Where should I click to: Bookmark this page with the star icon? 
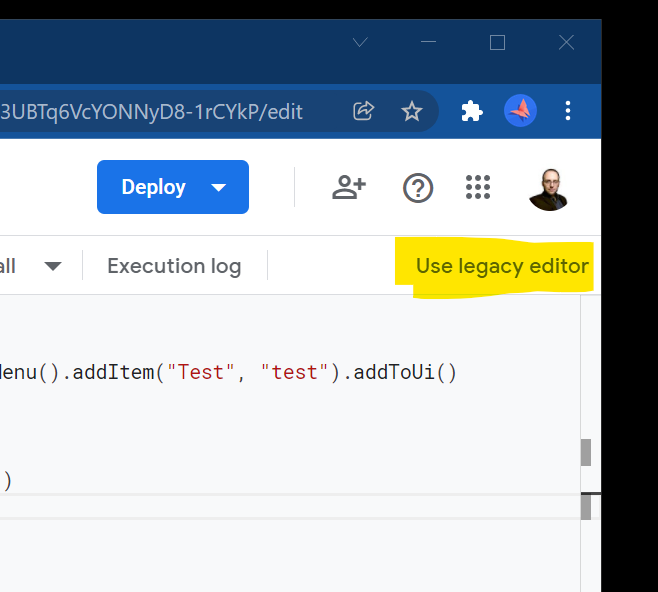coord(411,111)
